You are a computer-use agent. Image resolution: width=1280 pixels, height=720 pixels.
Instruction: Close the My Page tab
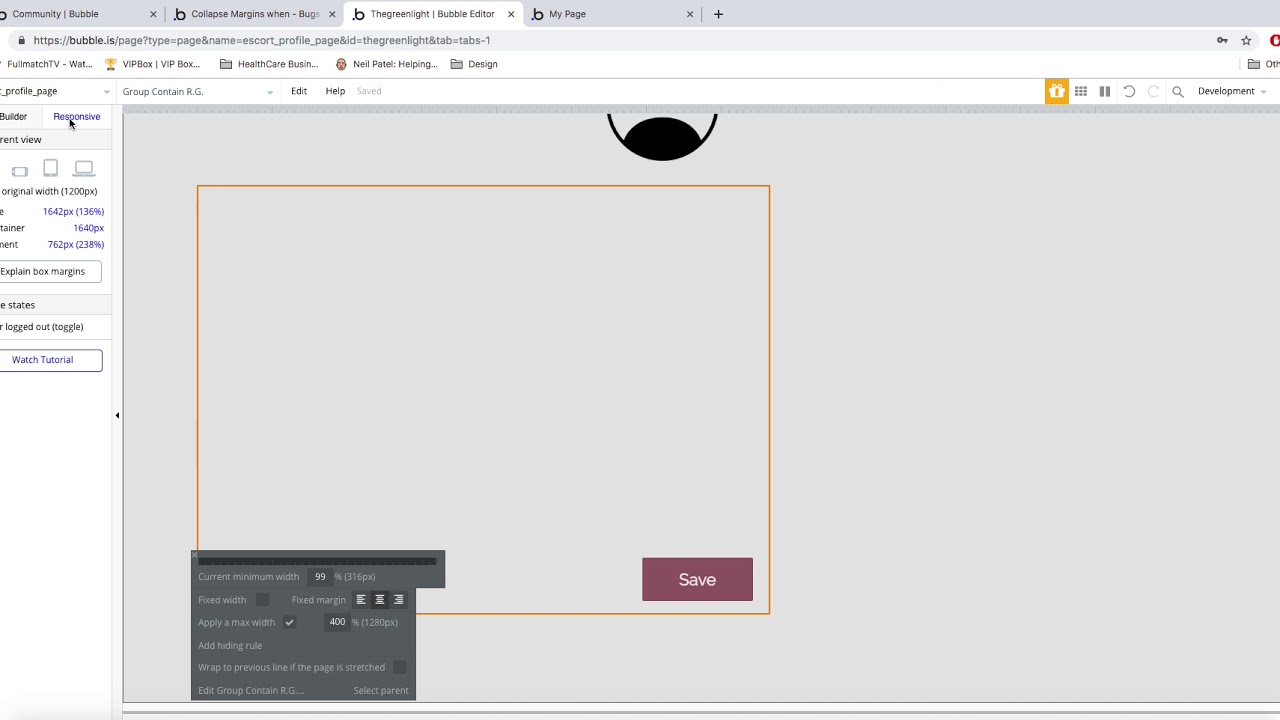689,14
